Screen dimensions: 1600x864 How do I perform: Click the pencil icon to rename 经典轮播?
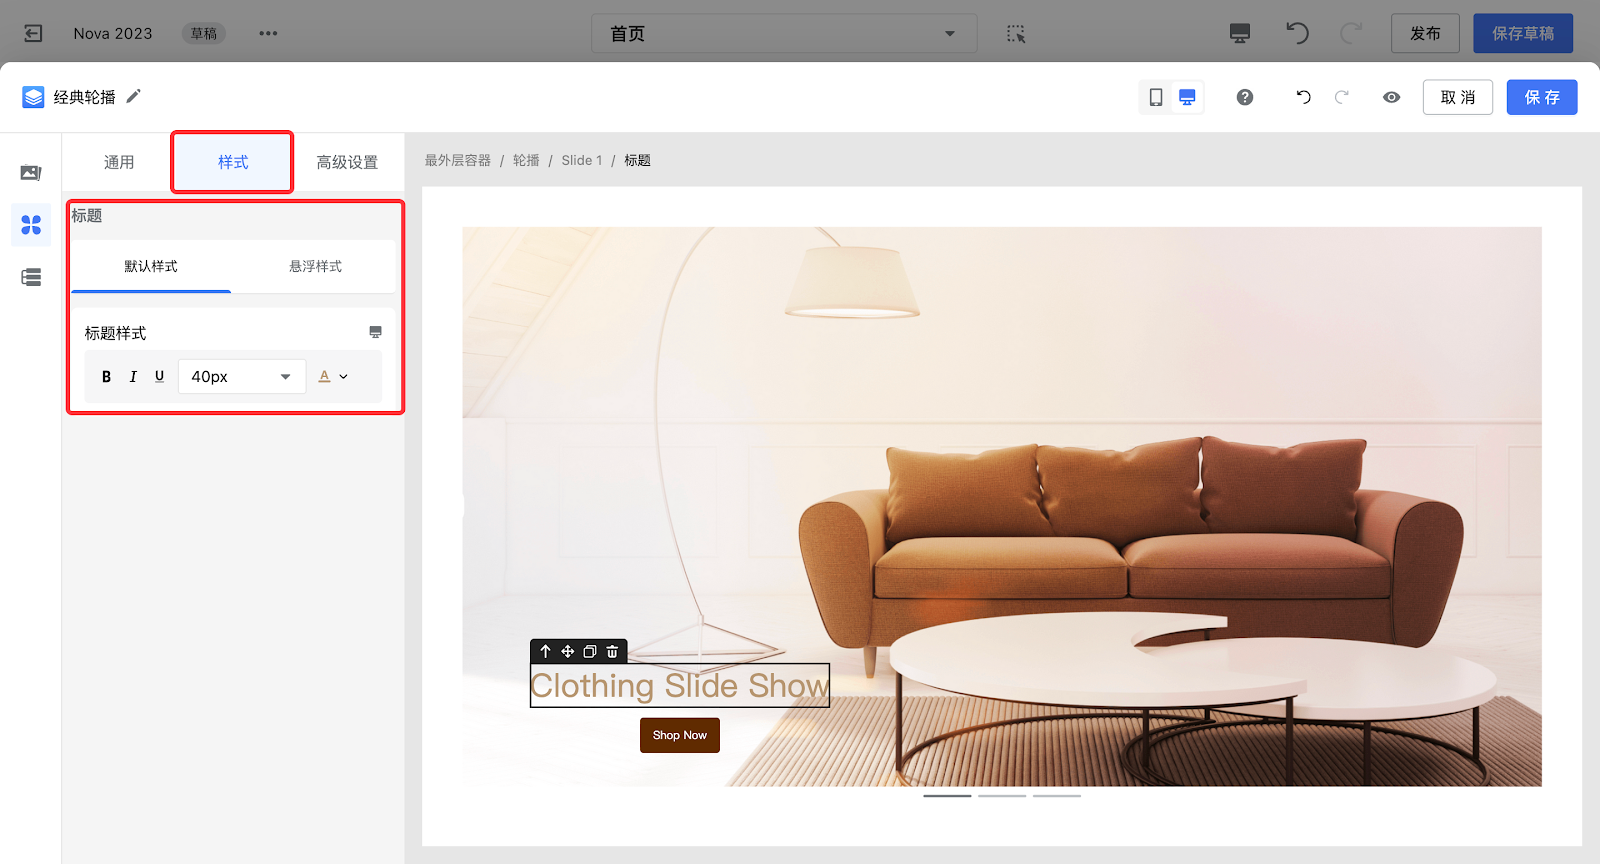tap(133, 96)
